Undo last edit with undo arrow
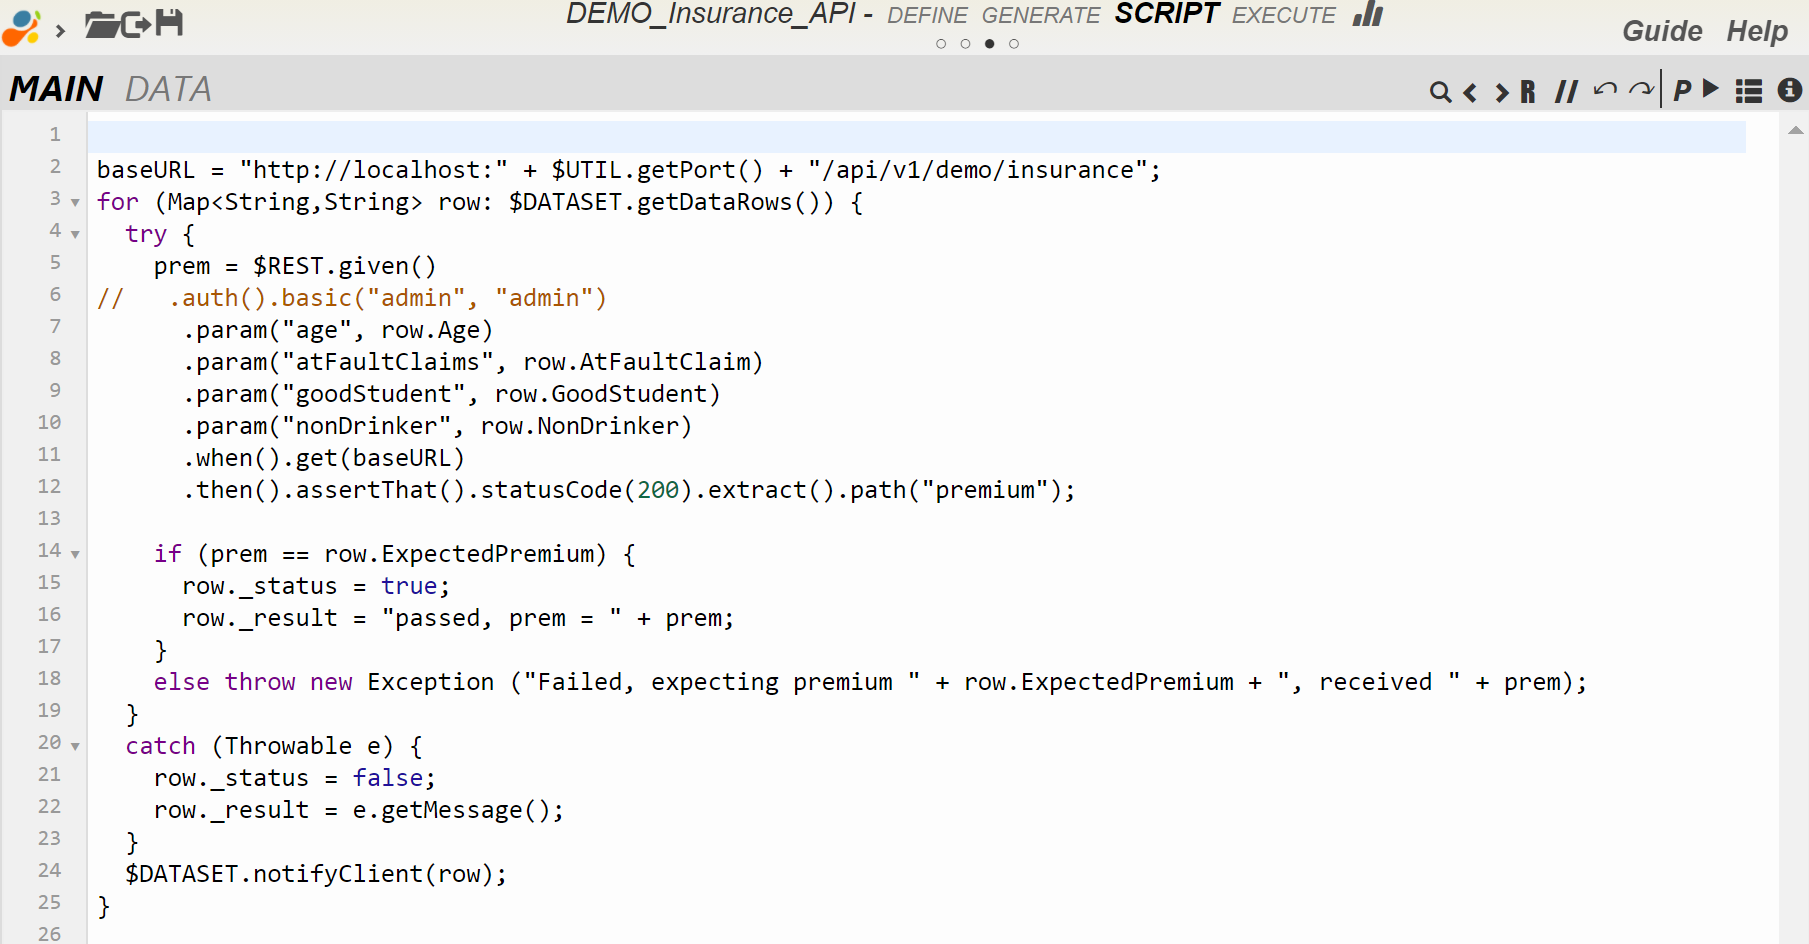The image size is (1809, 944). coord(1605,90)
